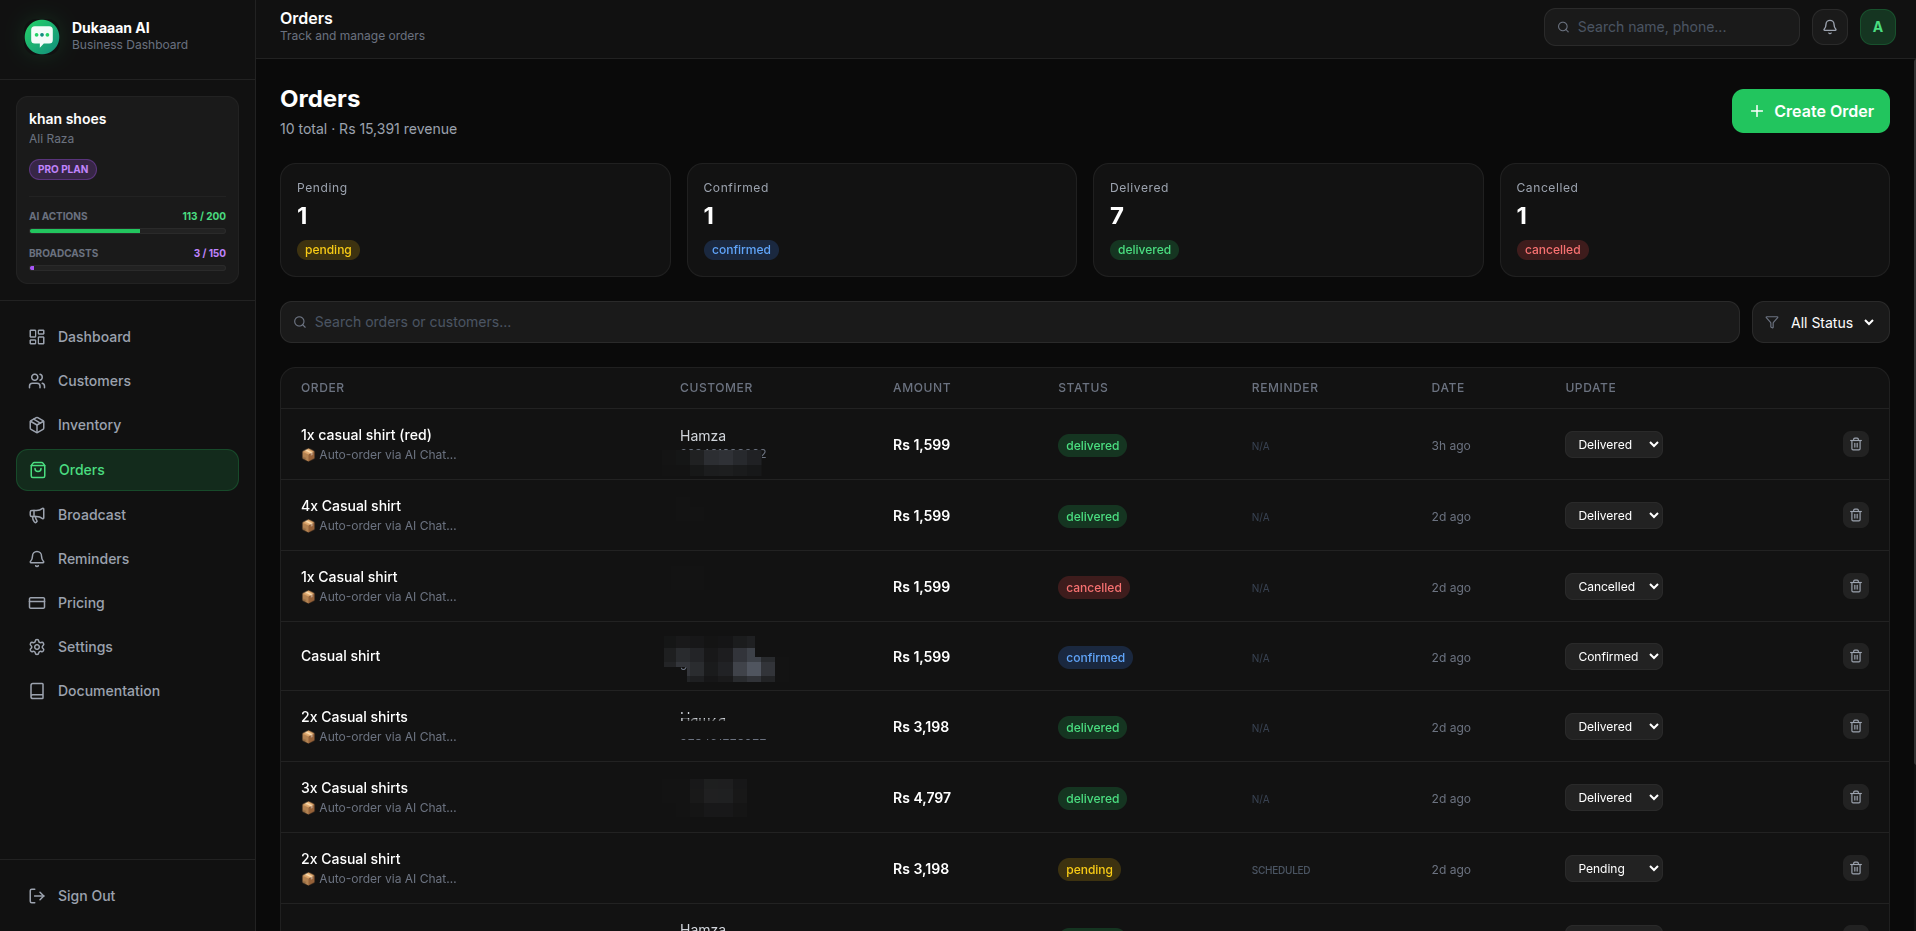Open the Settings gear icon

pos(37,647)
